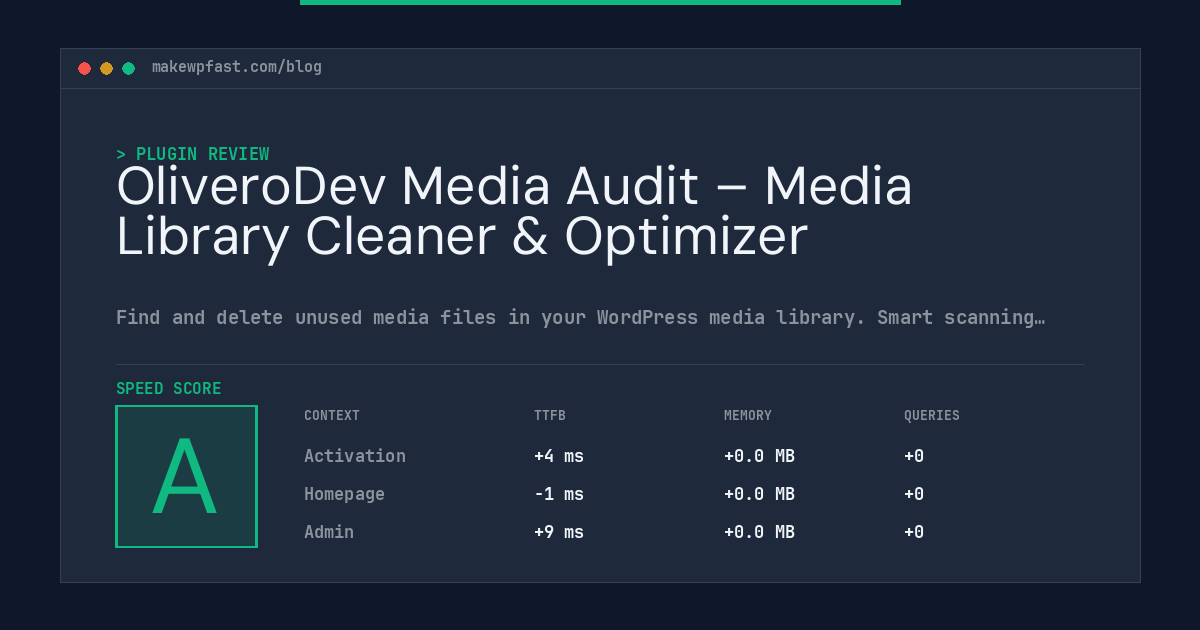The width and height of the screenshot is (1200, 630).
Task: Click the Admin memory '+0.0 MB' value
Action: (x=759, y=532)
